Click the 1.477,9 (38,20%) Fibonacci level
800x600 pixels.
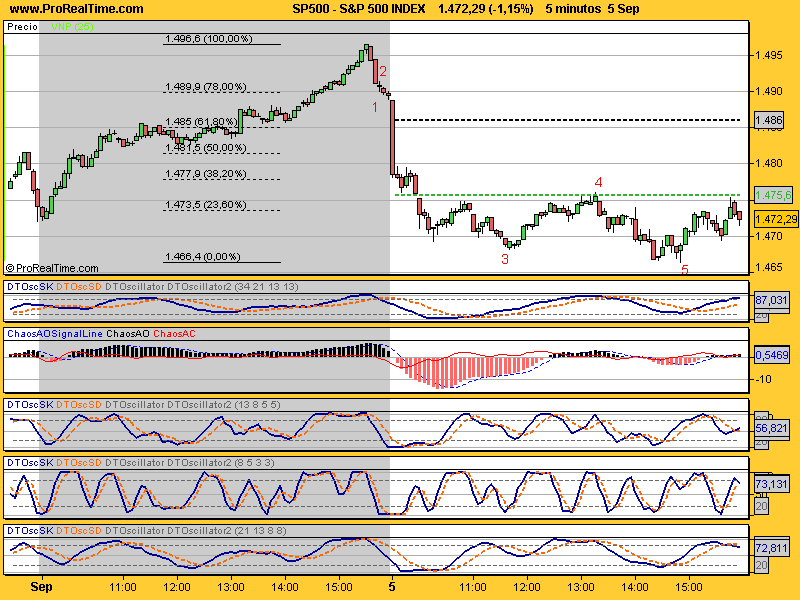(205, 174)
